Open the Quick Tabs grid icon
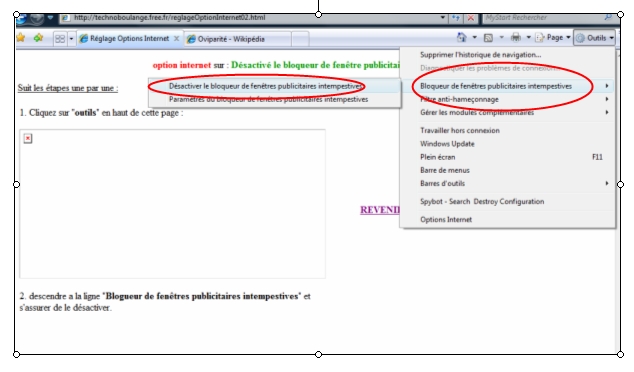This screenshot has height=372, width=634. [x=60, y=39]
